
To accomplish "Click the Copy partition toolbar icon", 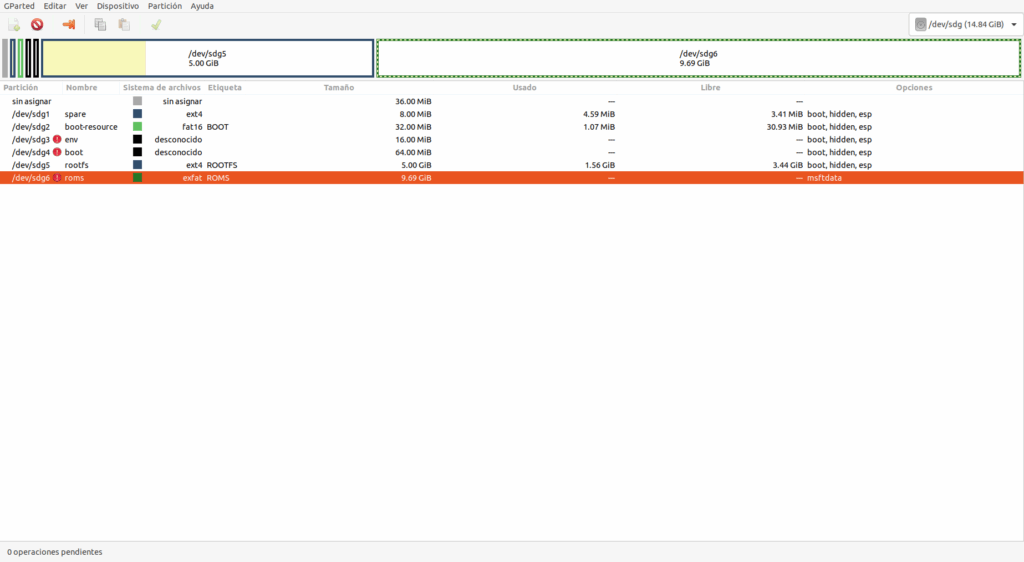I will 100,24.
